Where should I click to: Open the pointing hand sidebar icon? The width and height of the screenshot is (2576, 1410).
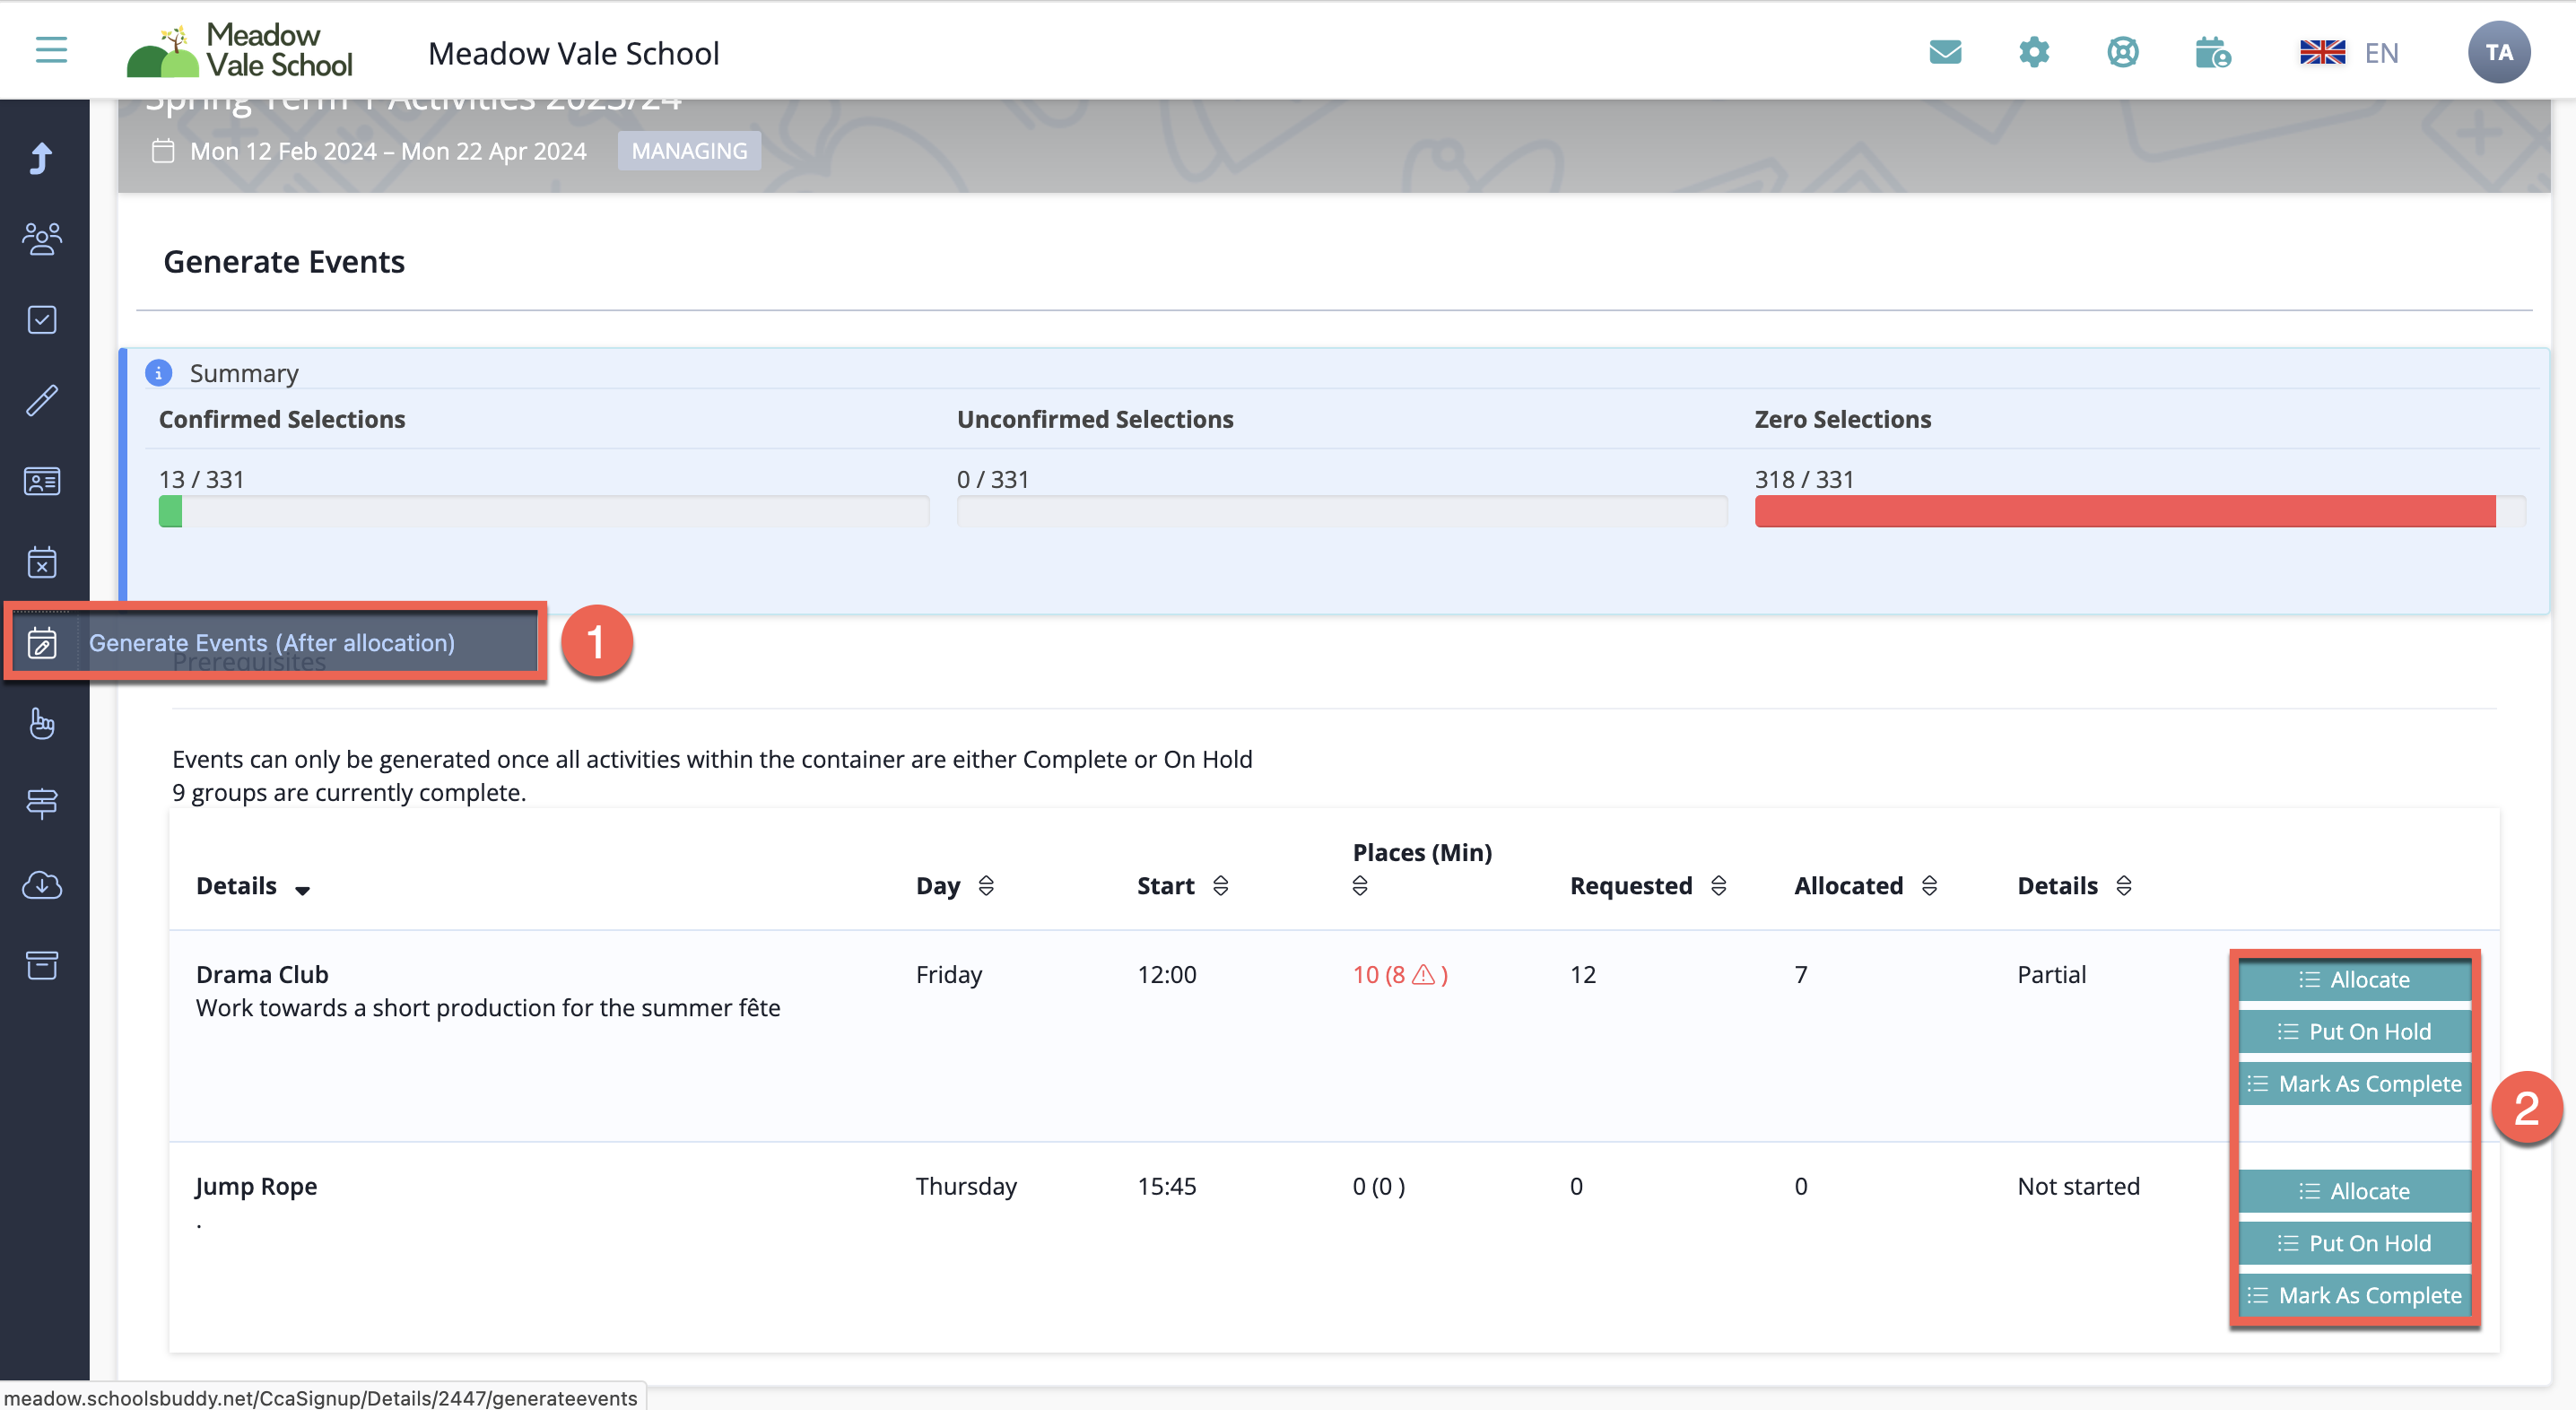click(x=42, y=723)
